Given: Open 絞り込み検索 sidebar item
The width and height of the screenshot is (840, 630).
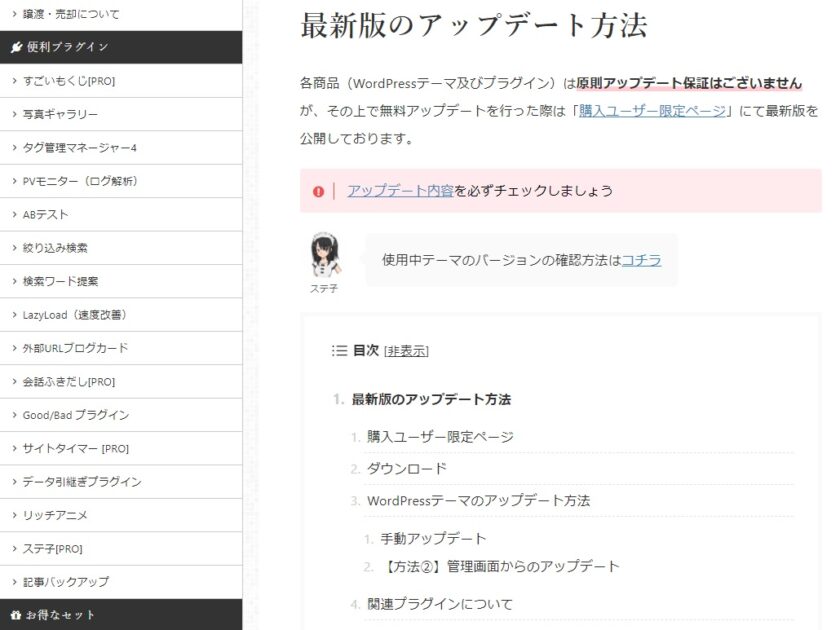Looking at the screenshot, I should [121, 248].
